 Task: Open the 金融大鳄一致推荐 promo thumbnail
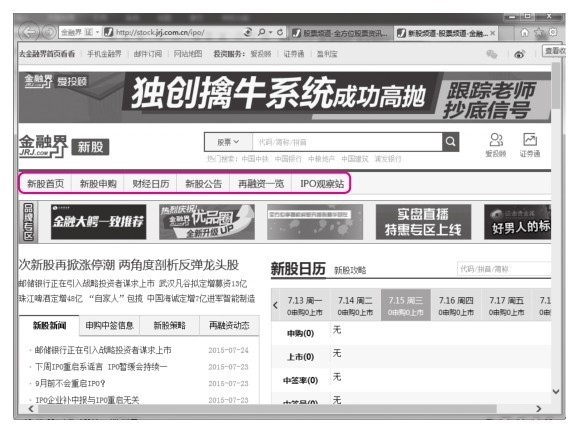click(x=98, y=222)
